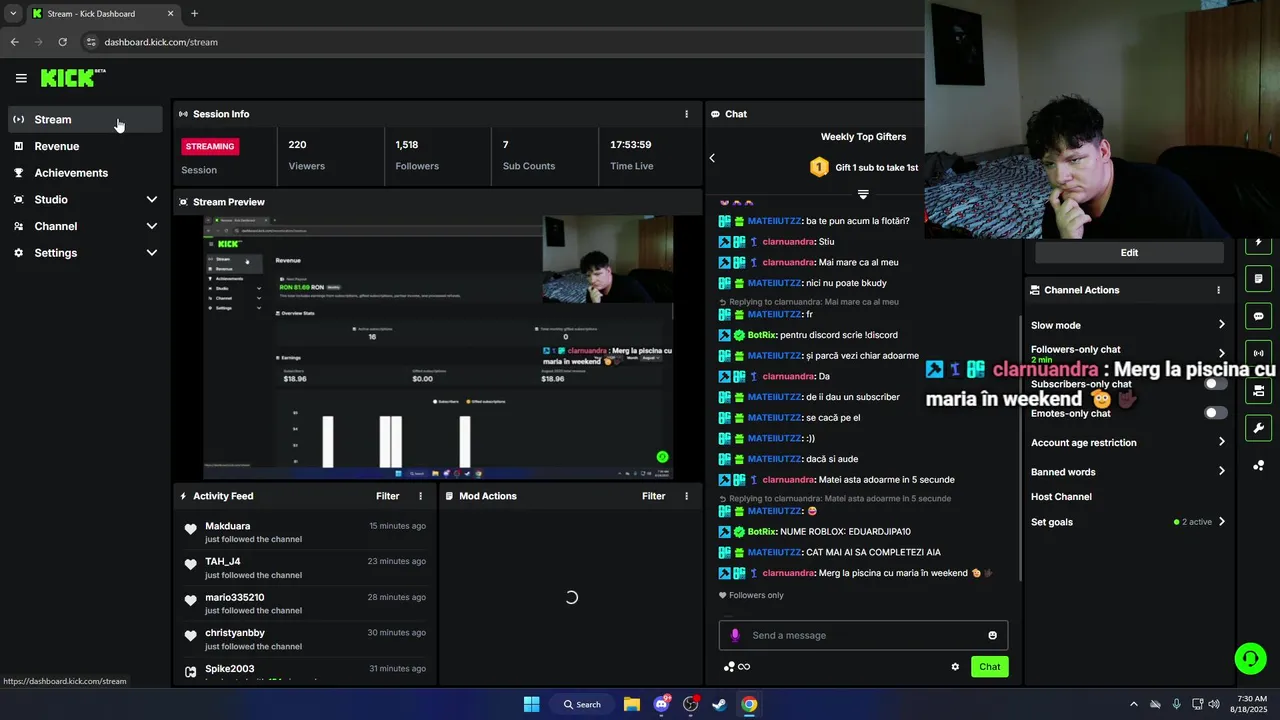Open Session Info three-dot options menu

(686, 114)
